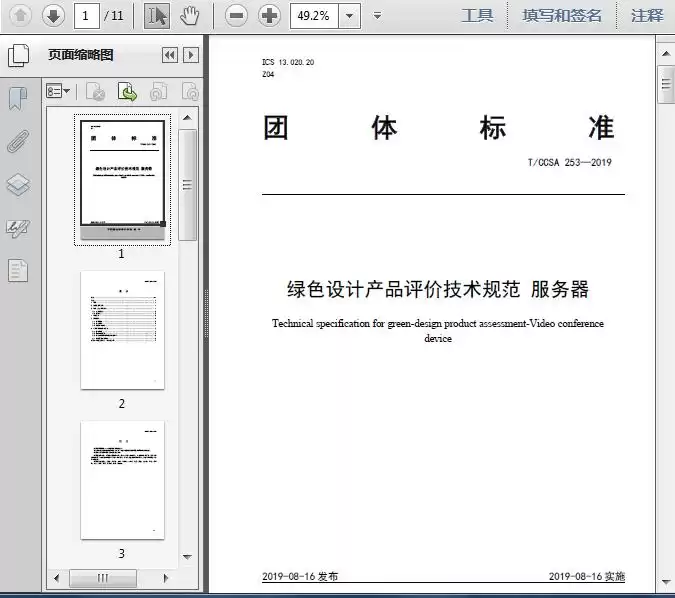Open the 注释 panel
Screen dimensions: 675x598
coord(647,15)
